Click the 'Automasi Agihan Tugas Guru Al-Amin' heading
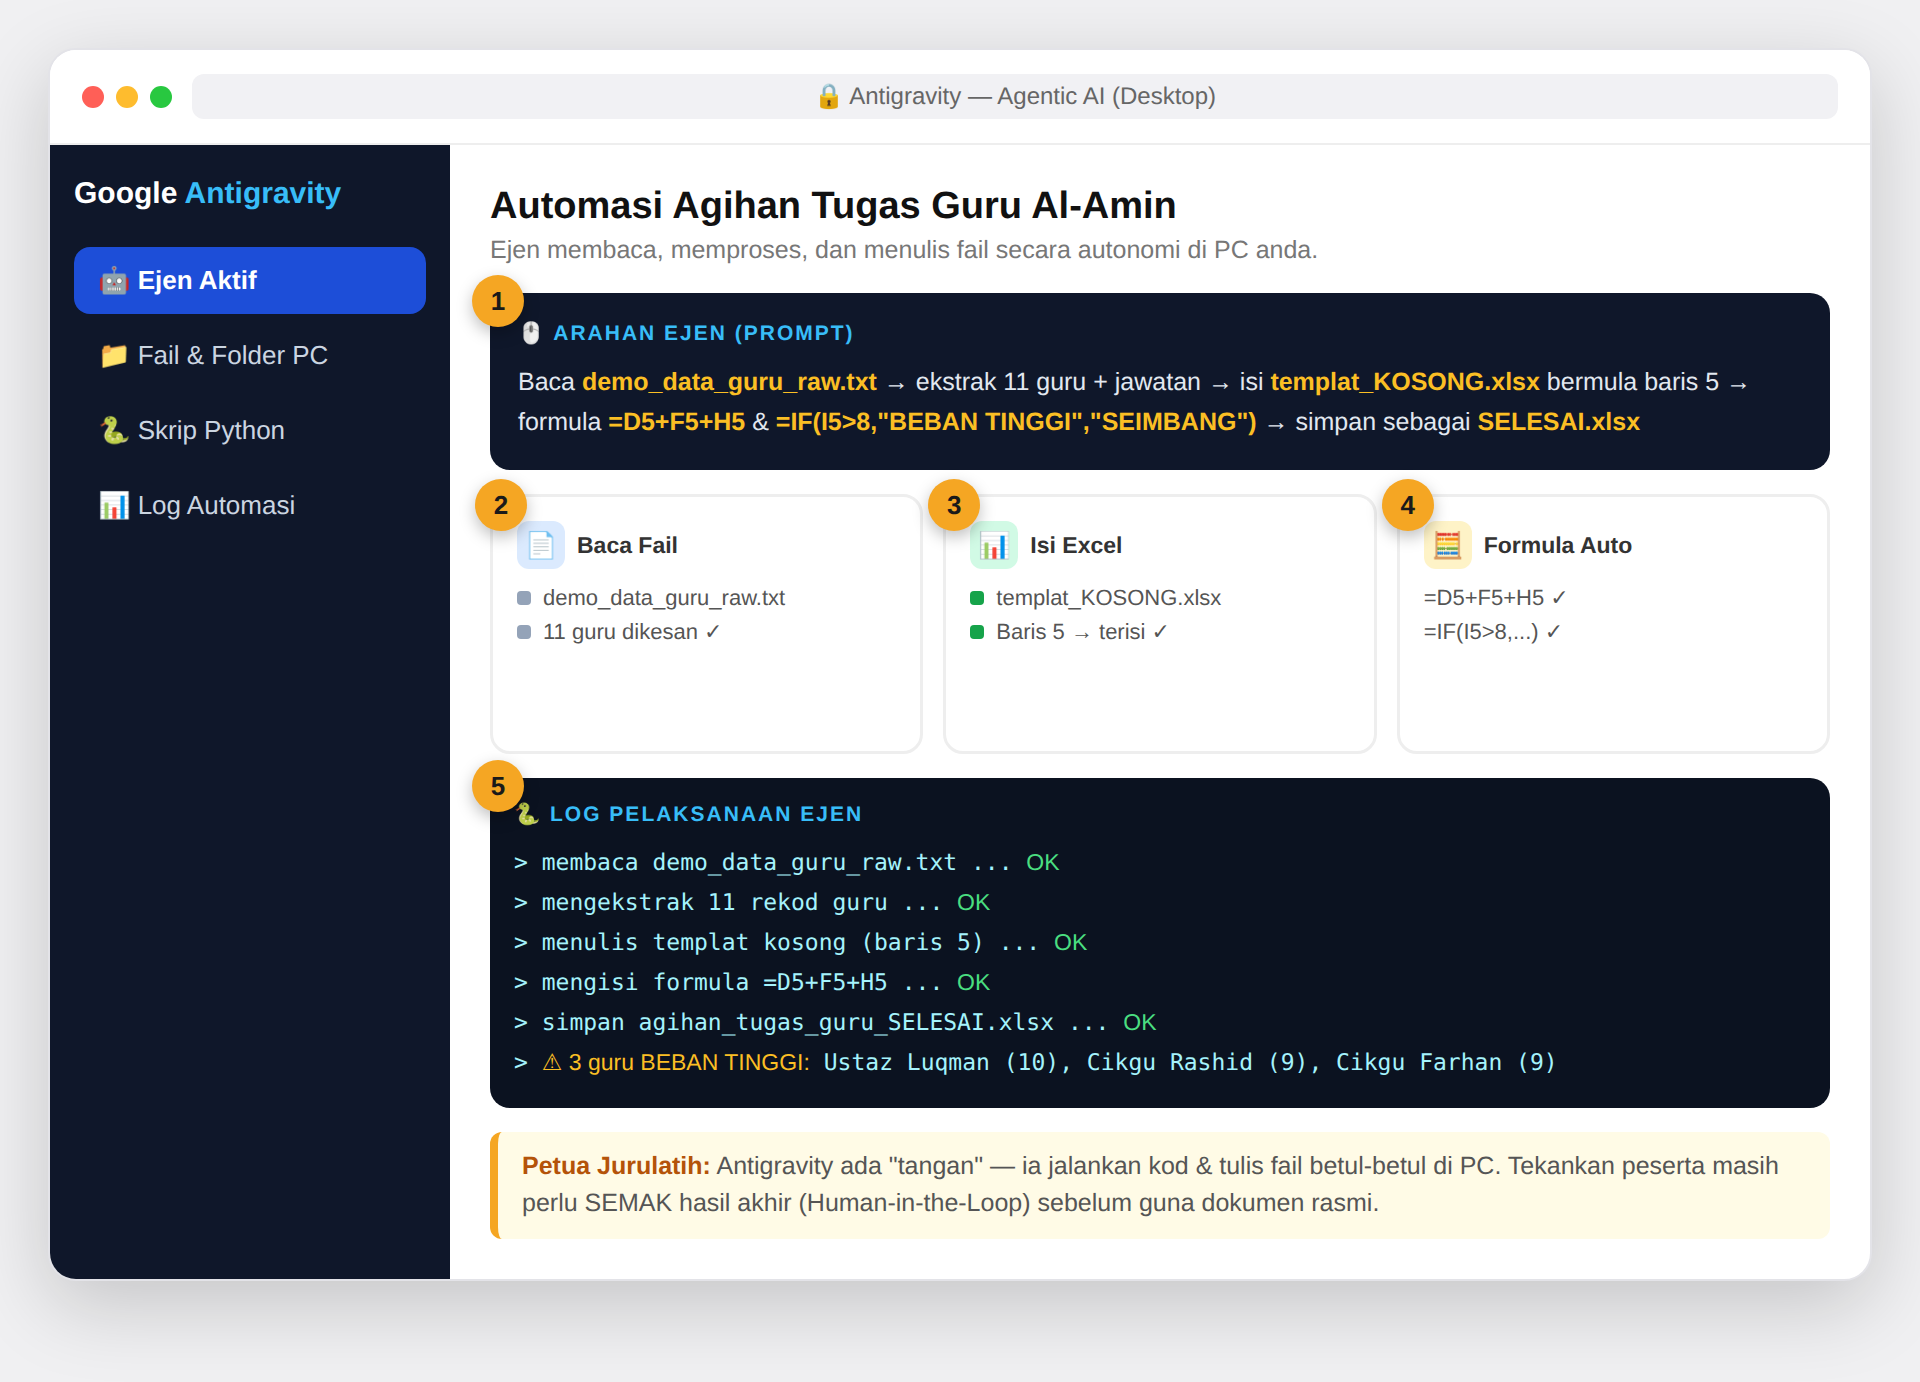The height and width of the screenshot is (1382, 1920). [833, 205]
